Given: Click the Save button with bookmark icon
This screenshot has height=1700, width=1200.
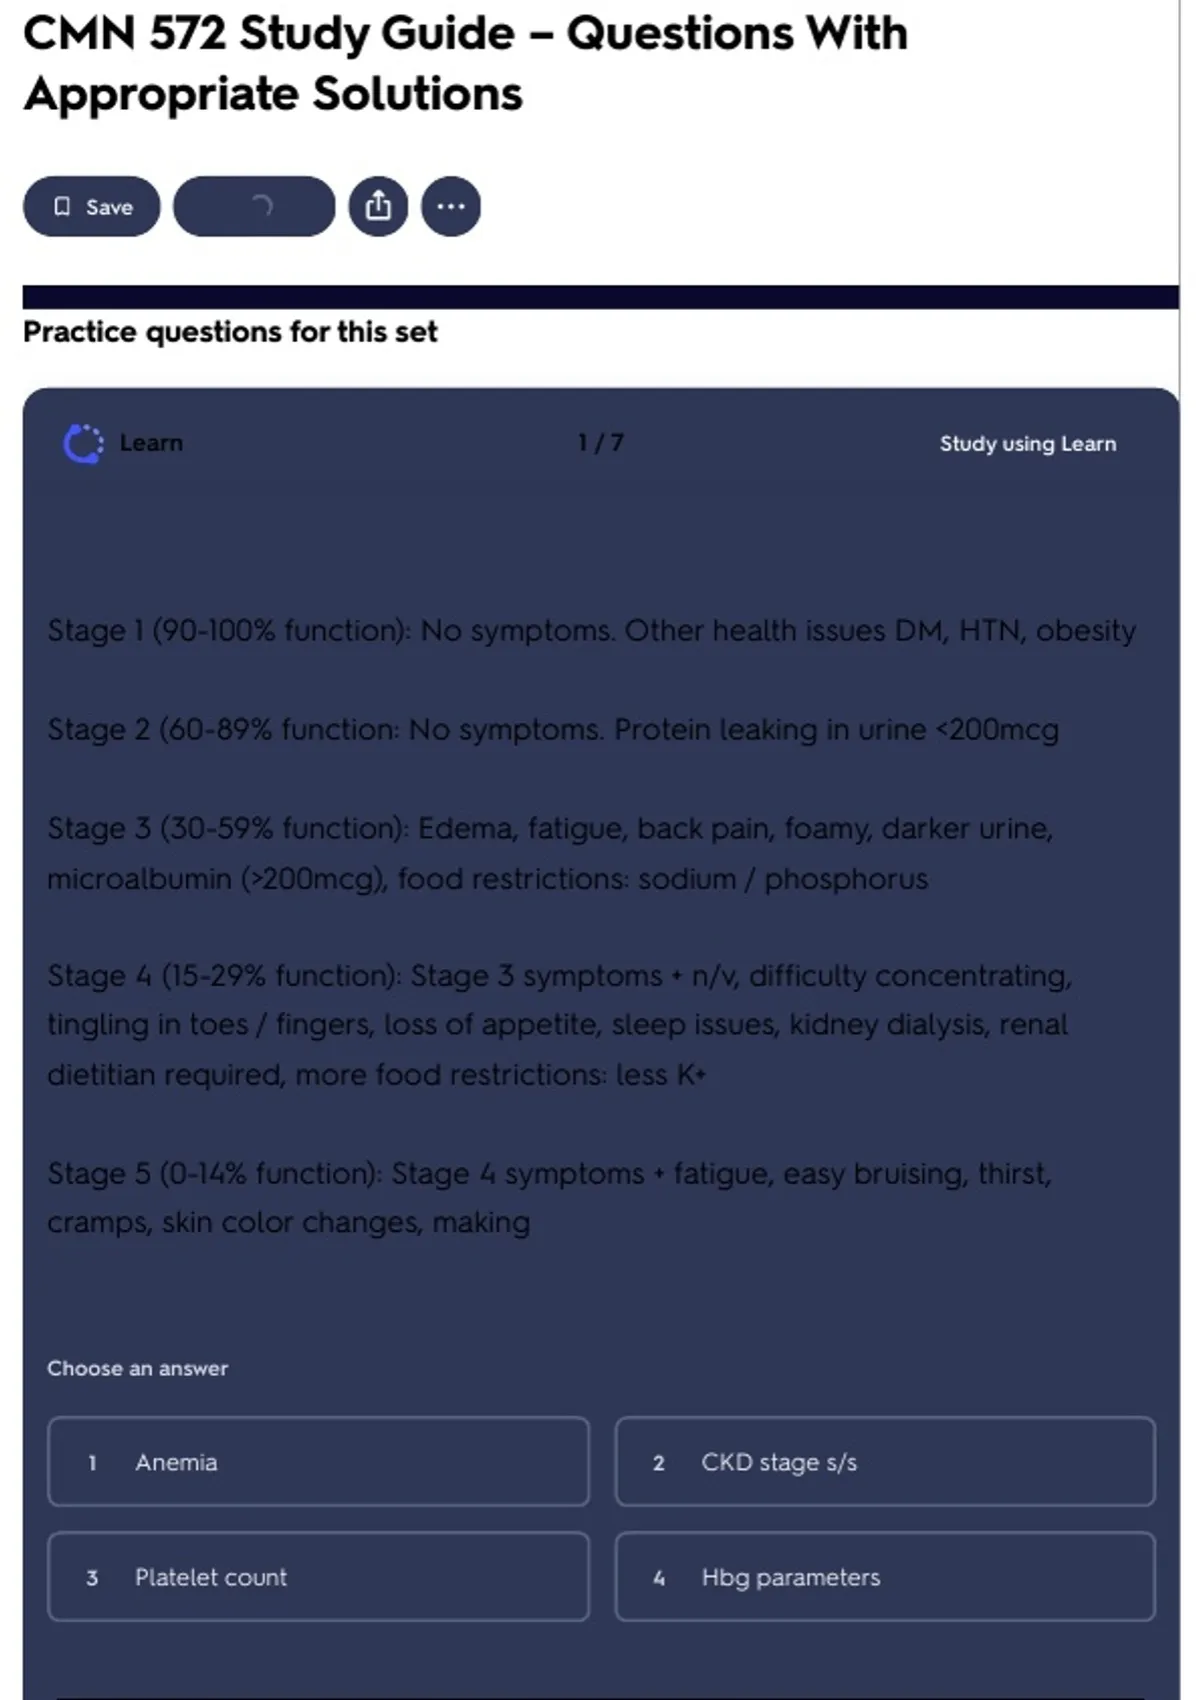Looking at the screenshot, I should click(x=91, y=207).
